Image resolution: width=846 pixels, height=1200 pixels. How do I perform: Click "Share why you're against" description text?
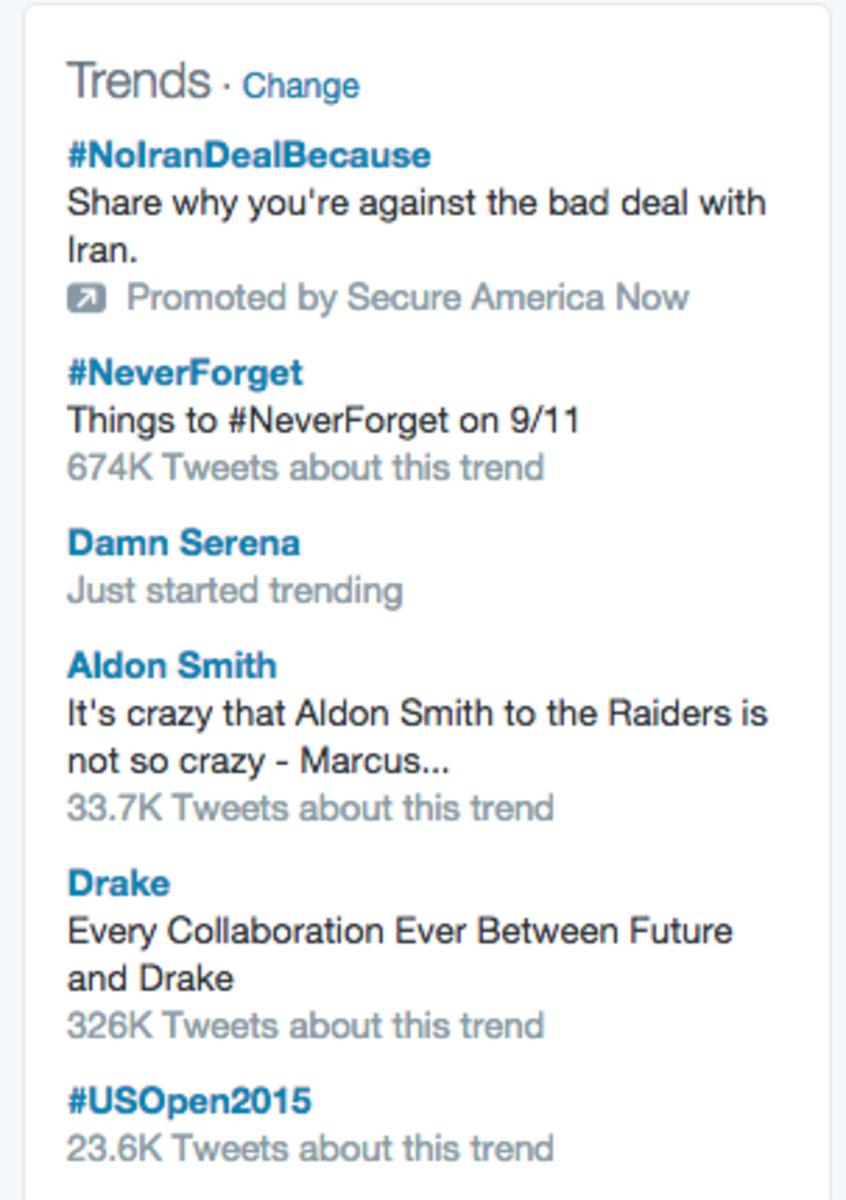tap(416, 203)
